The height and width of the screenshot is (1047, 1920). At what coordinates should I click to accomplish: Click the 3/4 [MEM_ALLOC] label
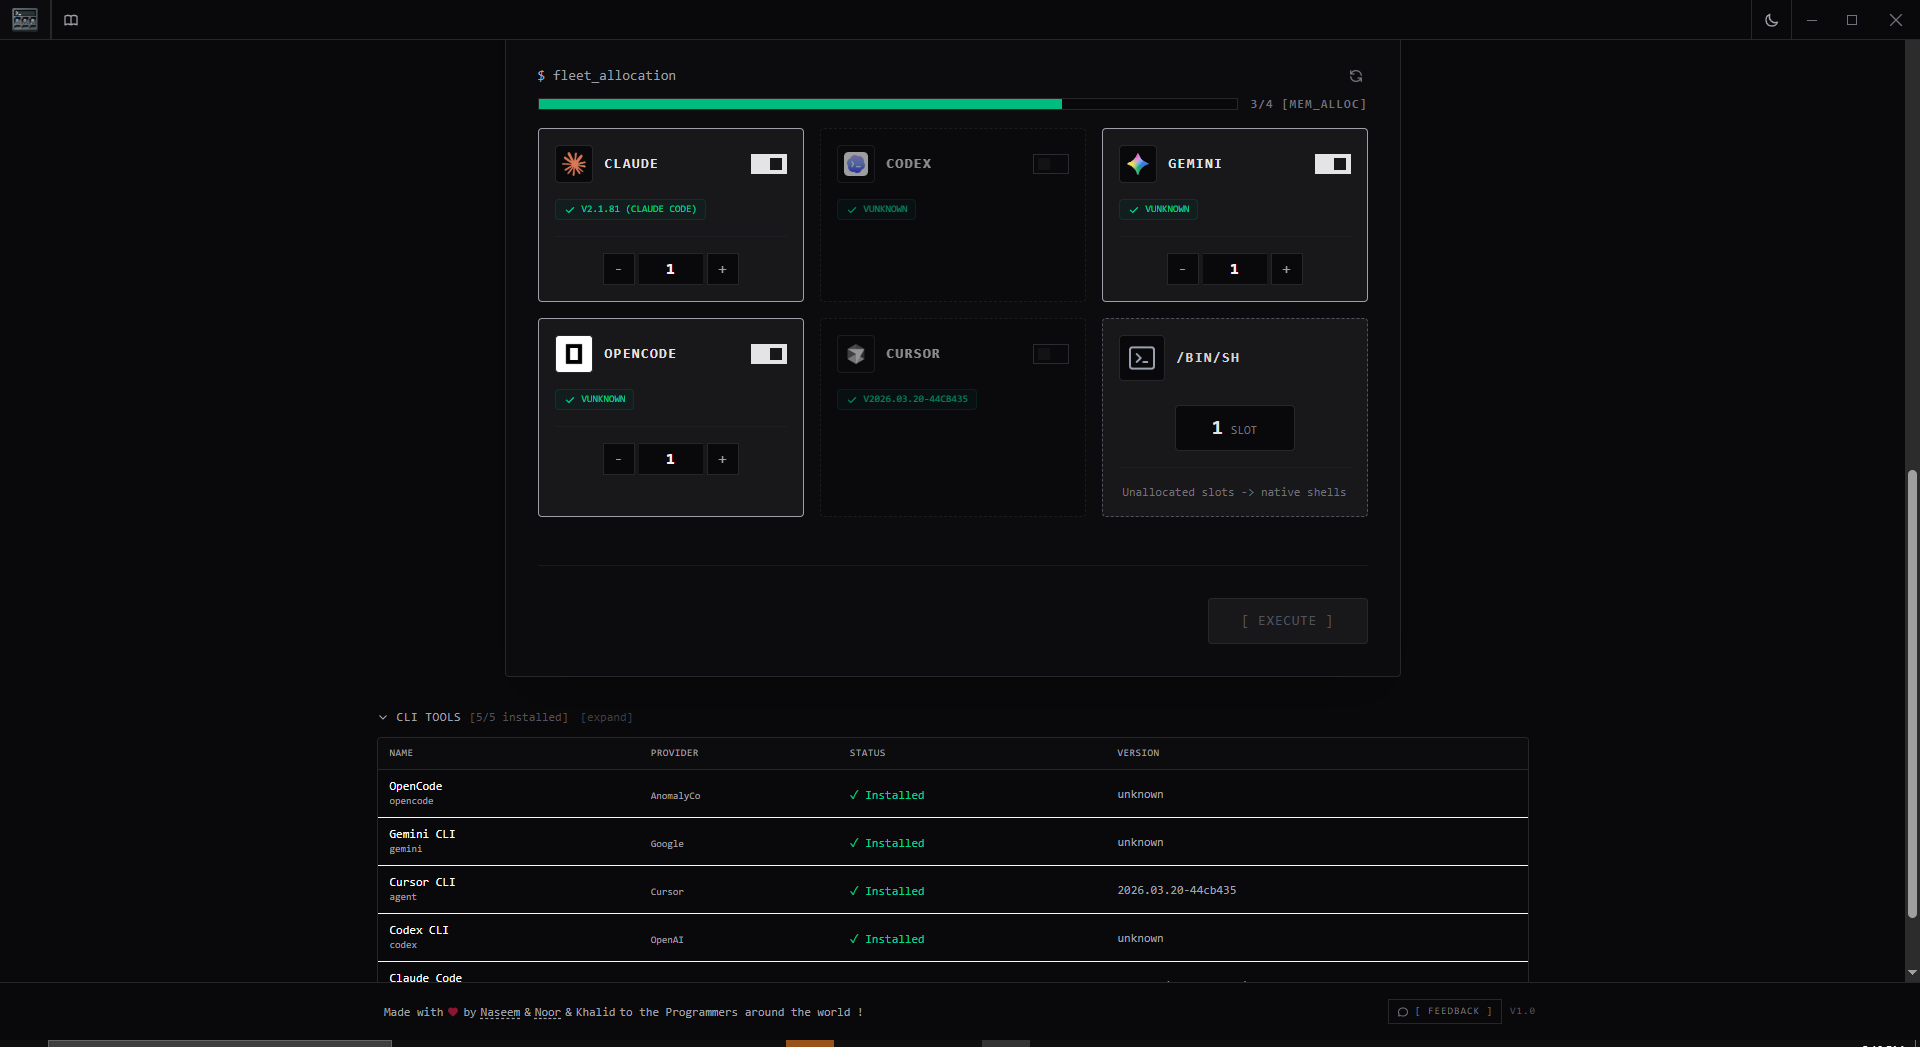1308,104
